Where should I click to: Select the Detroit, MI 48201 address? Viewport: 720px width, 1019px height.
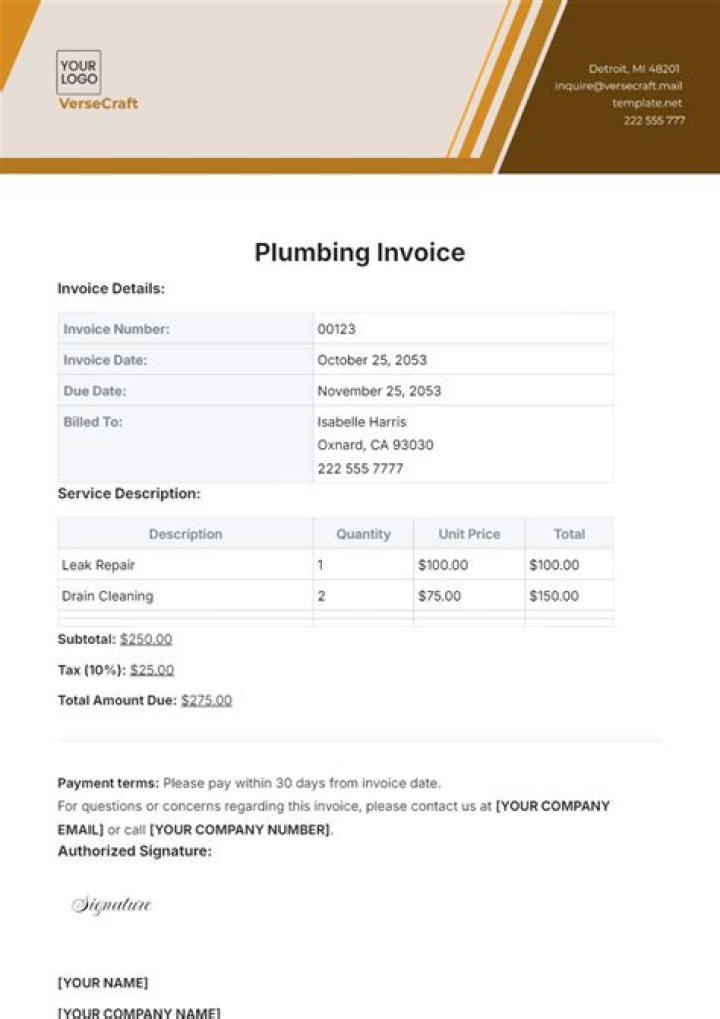[x=633, y=69]
